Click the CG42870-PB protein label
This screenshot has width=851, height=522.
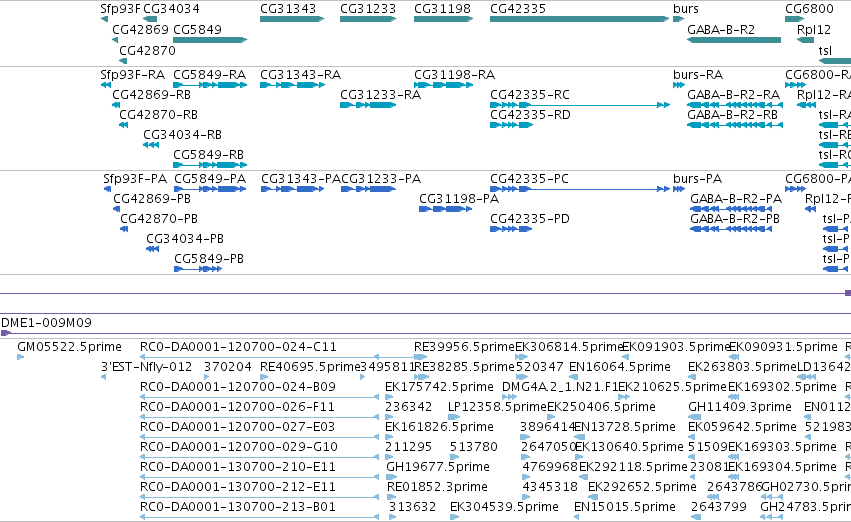click(x=158, y=219)
